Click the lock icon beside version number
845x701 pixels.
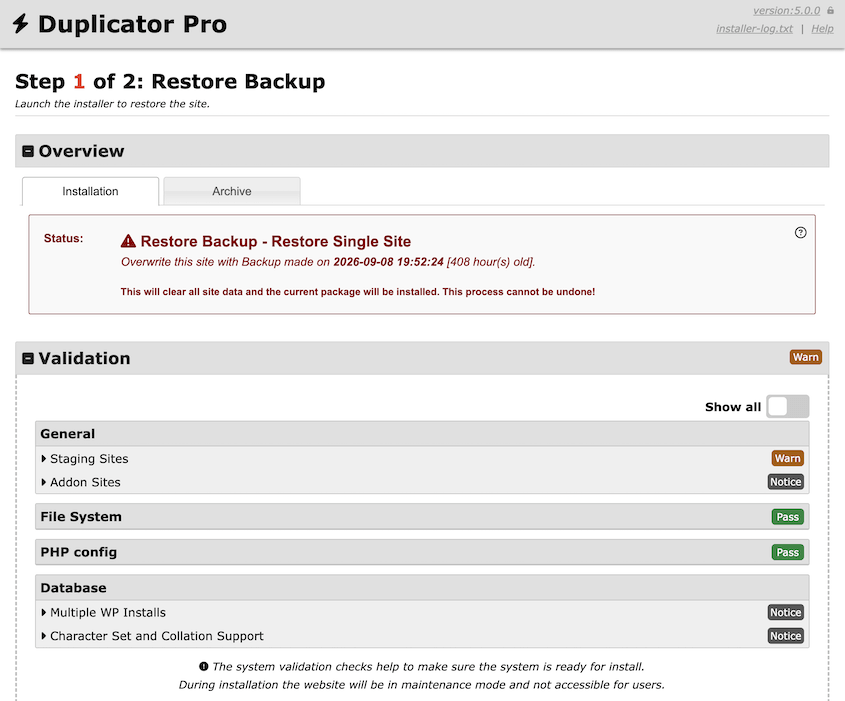(830, 10)
